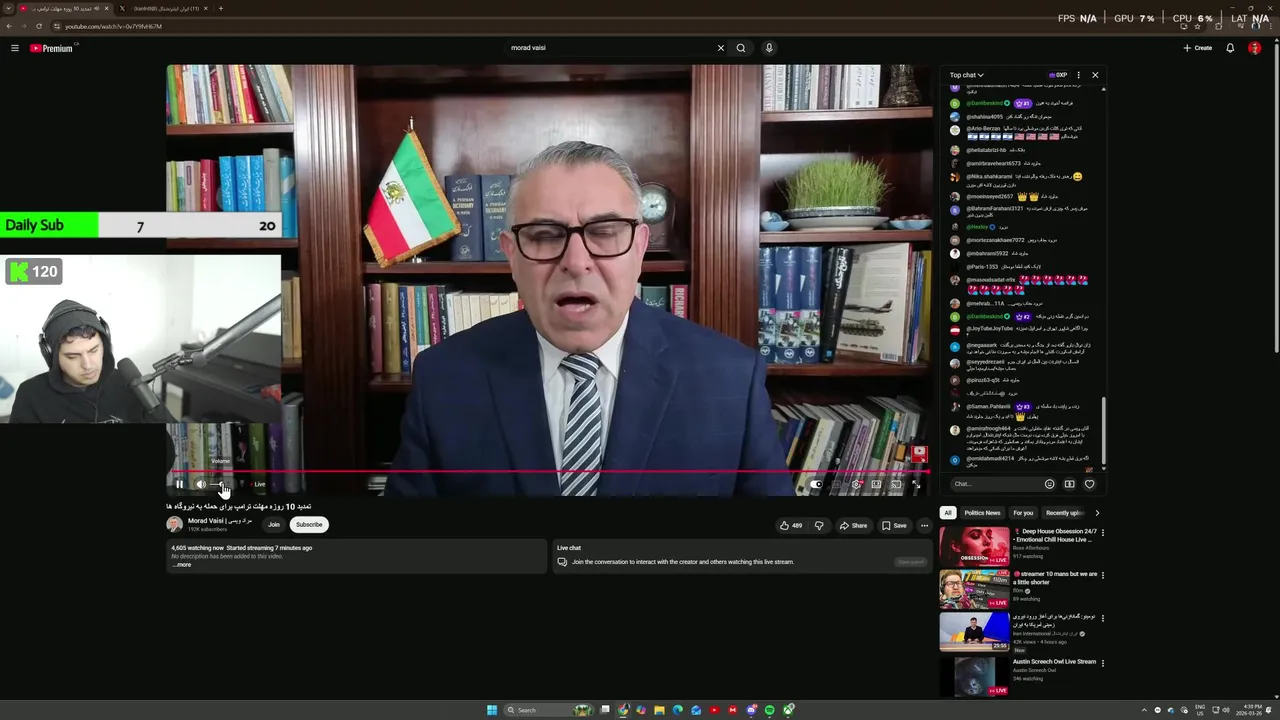Viewport: 1280px width, 720px height.
Task: Open File Explorer from the taskbar
Action: tap(659, 710)
